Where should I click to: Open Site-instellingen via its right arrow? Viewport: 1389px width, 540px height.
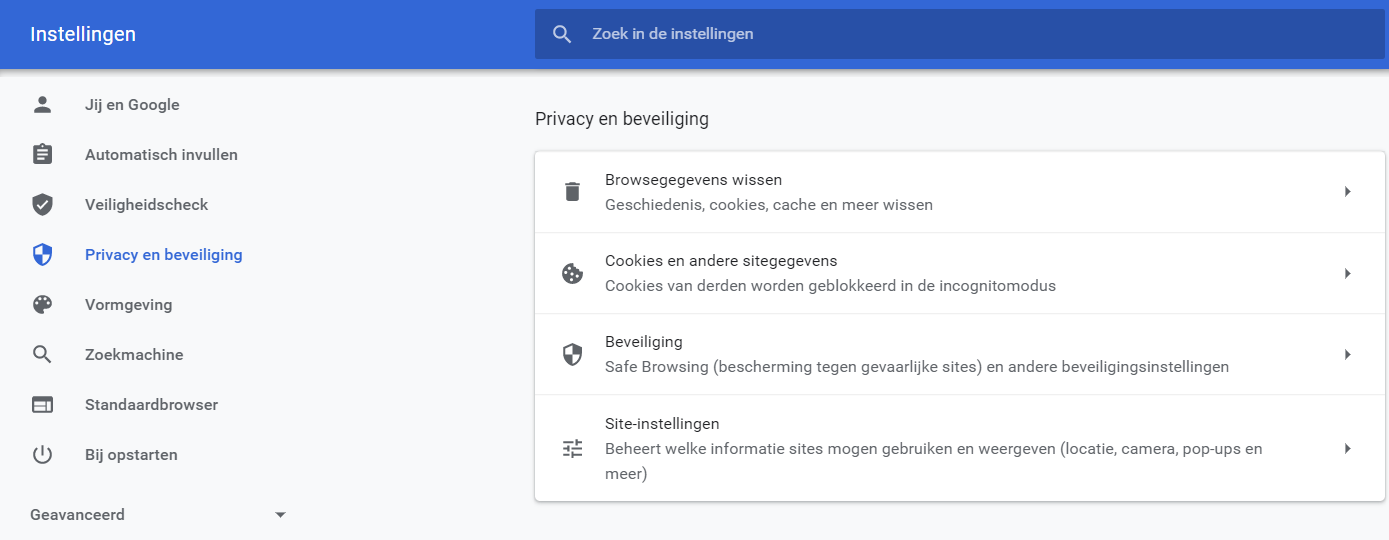point(1348,448)
